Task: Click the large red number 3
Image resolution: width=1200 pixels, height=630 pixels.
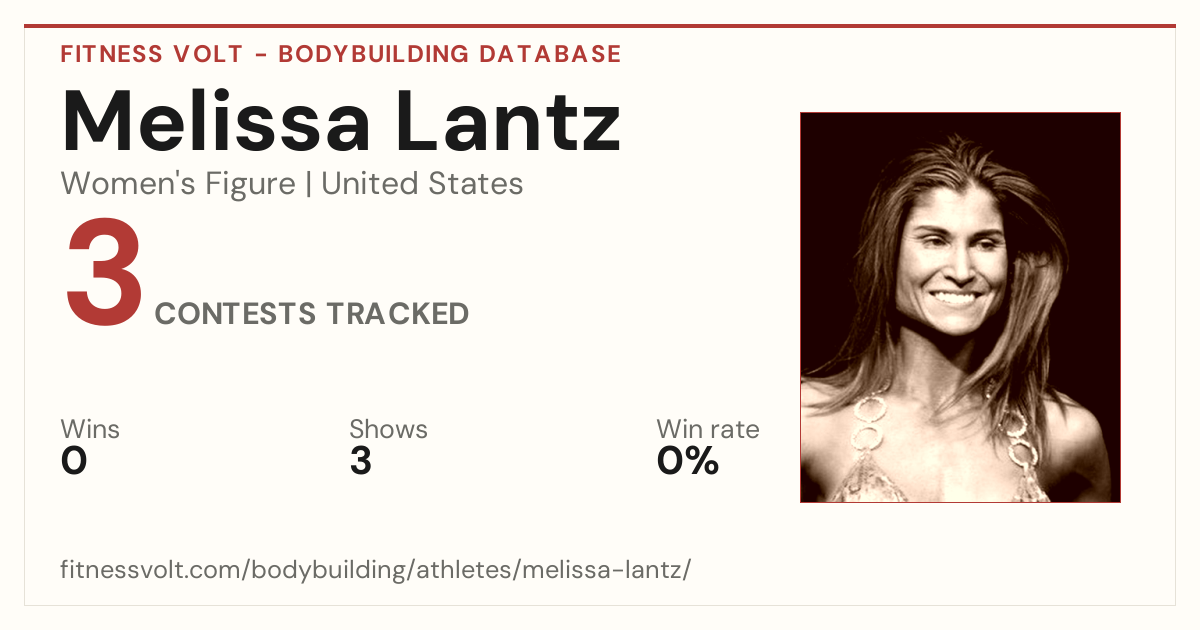Action: (104, 274)
